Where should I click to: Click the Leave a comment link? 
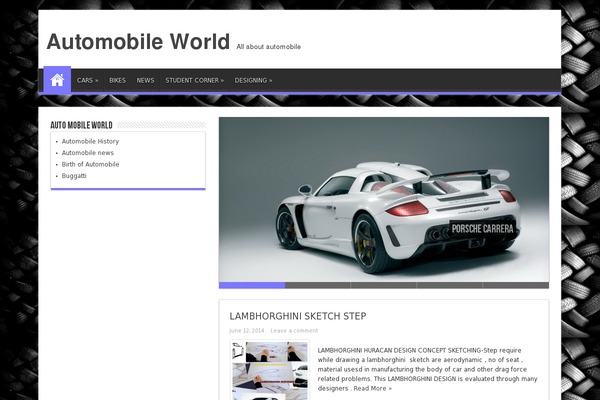point(294,331)
